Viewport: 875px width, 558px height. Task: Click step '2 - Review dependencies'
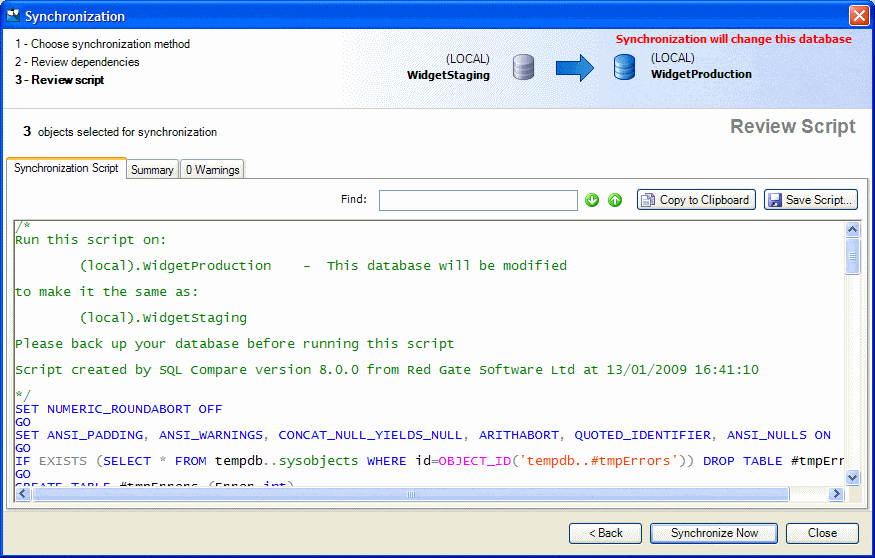tap(78, 62)
